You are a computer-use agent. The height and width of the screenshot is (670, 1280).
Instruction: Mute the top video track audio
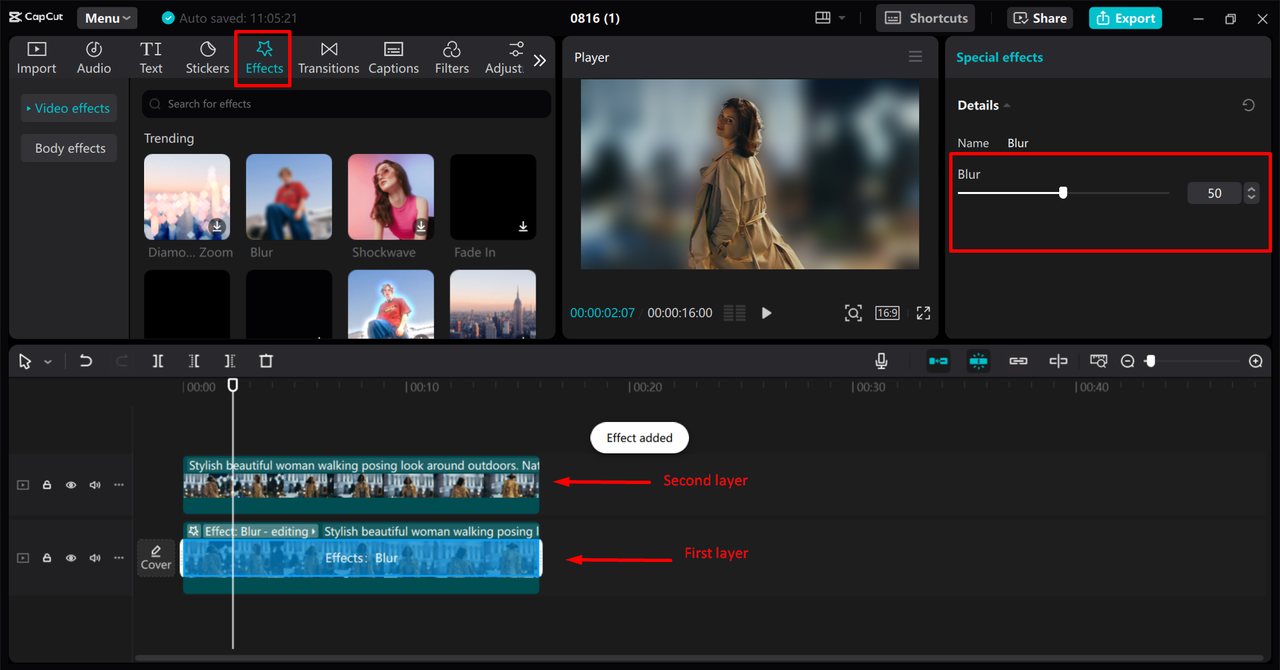coord(95,485)
